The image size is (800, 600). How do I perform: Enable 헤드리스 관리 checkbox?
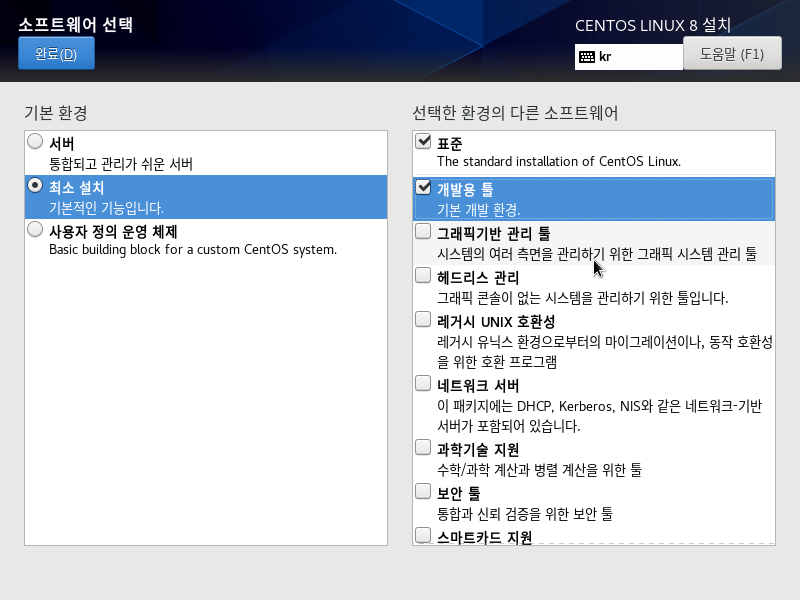point(423,275)
